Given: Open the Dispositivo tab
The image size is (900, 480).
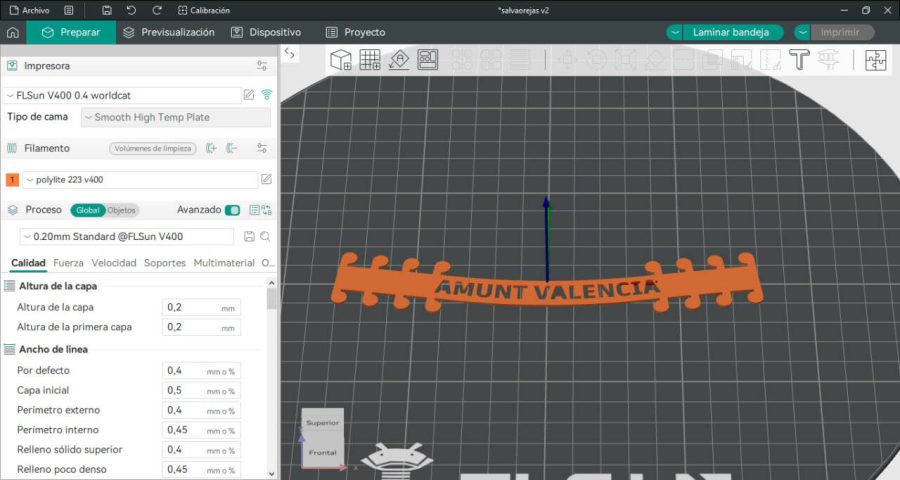Looking at the screenshot, I should coord(266,32).
